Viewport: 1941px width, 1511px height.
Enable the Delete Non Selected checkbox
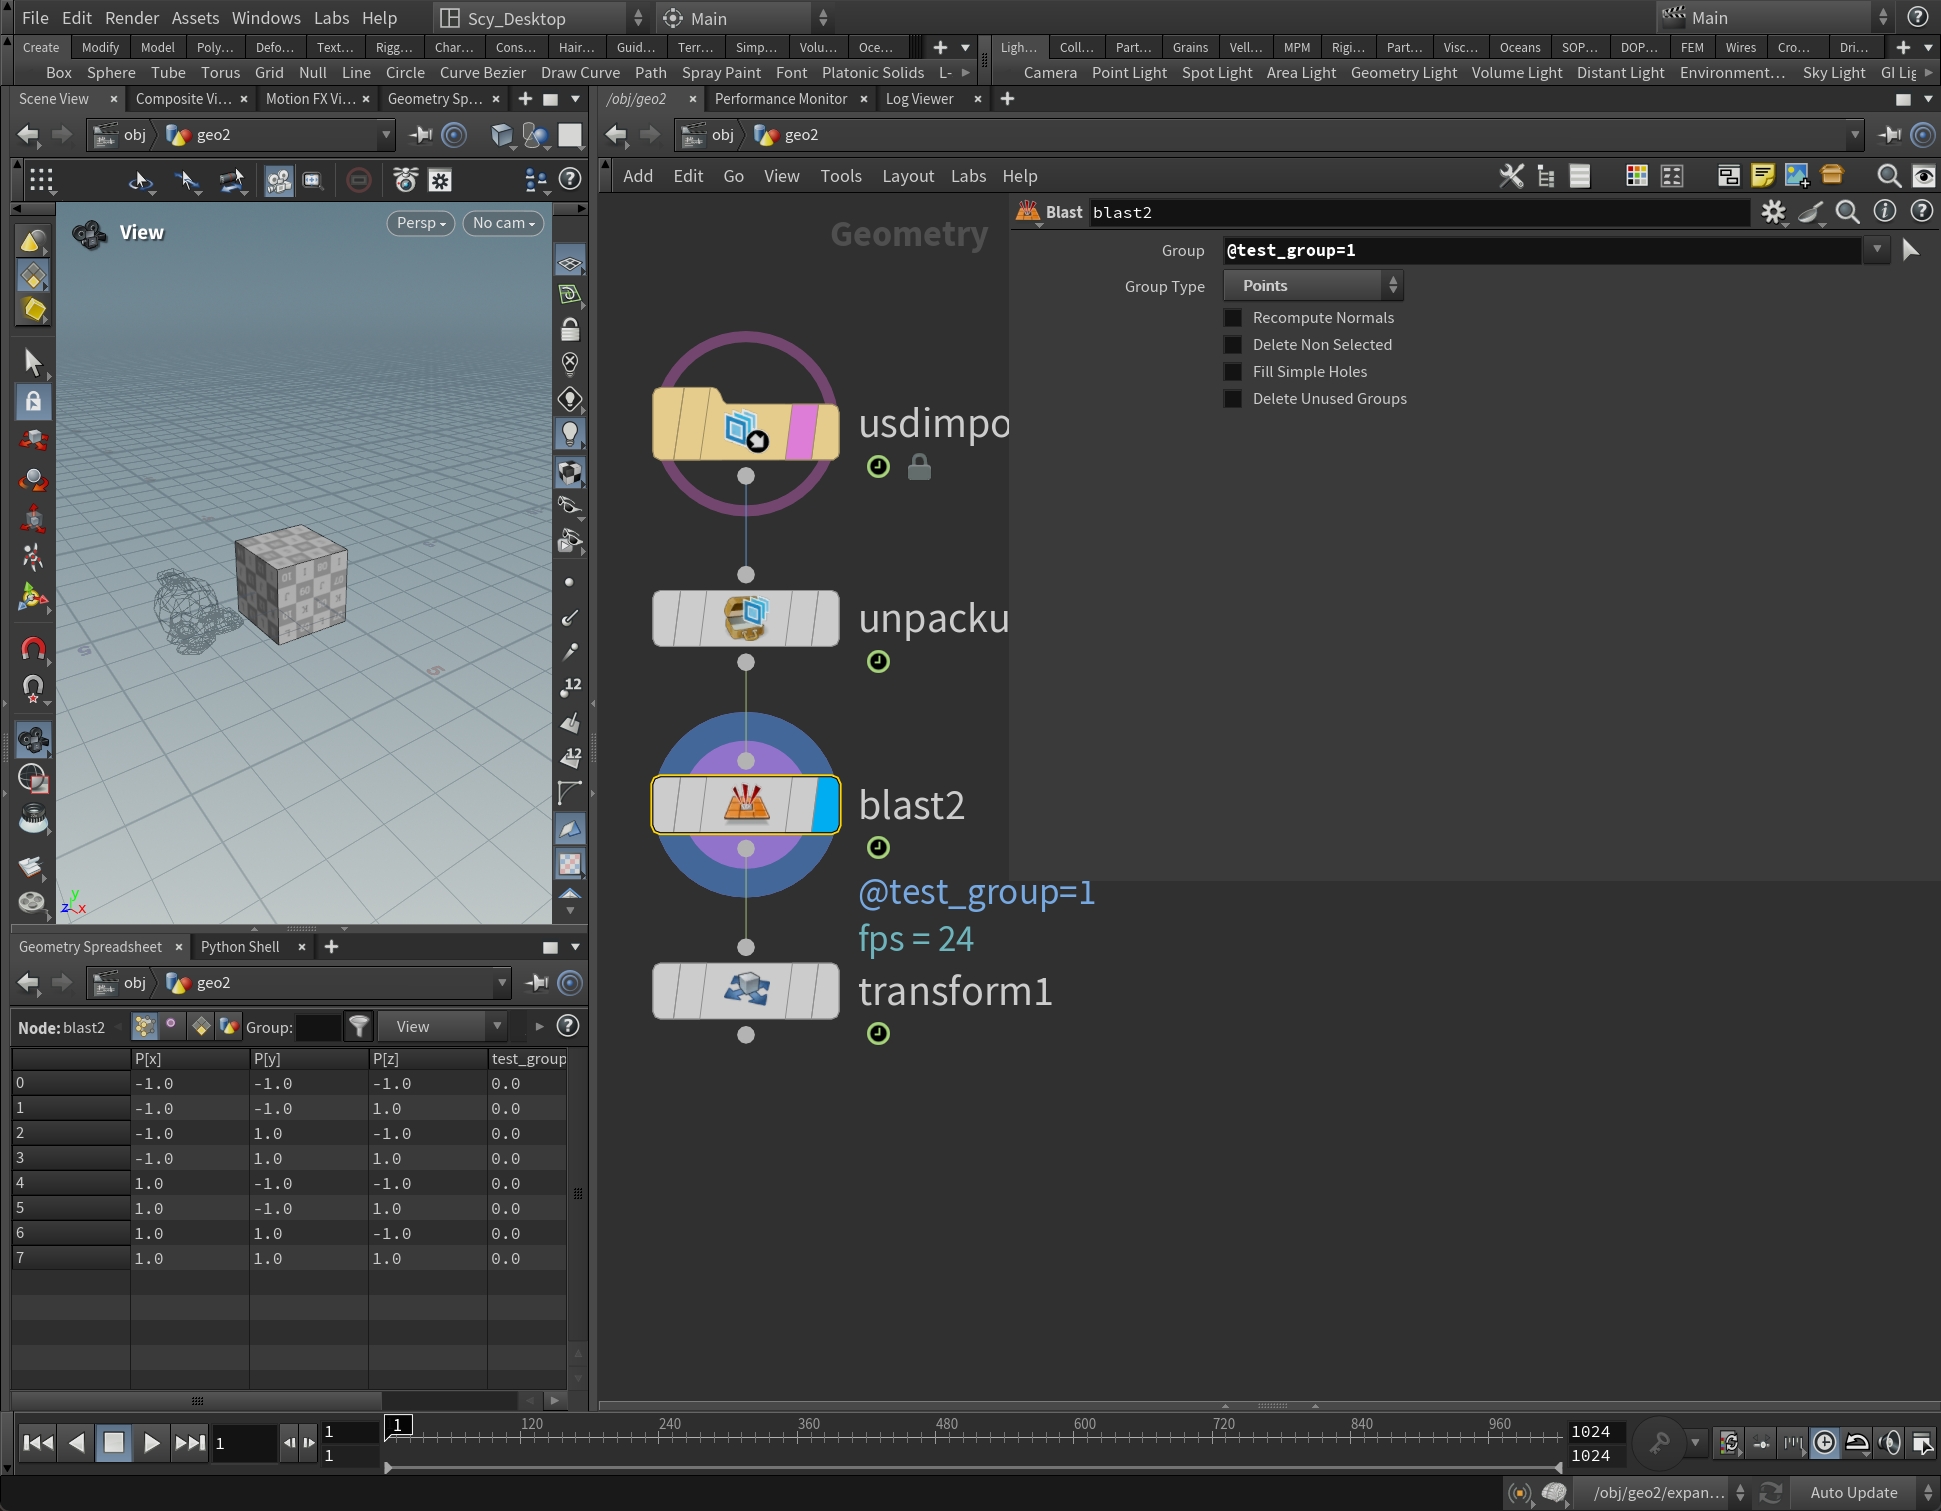pos(1233,345)
